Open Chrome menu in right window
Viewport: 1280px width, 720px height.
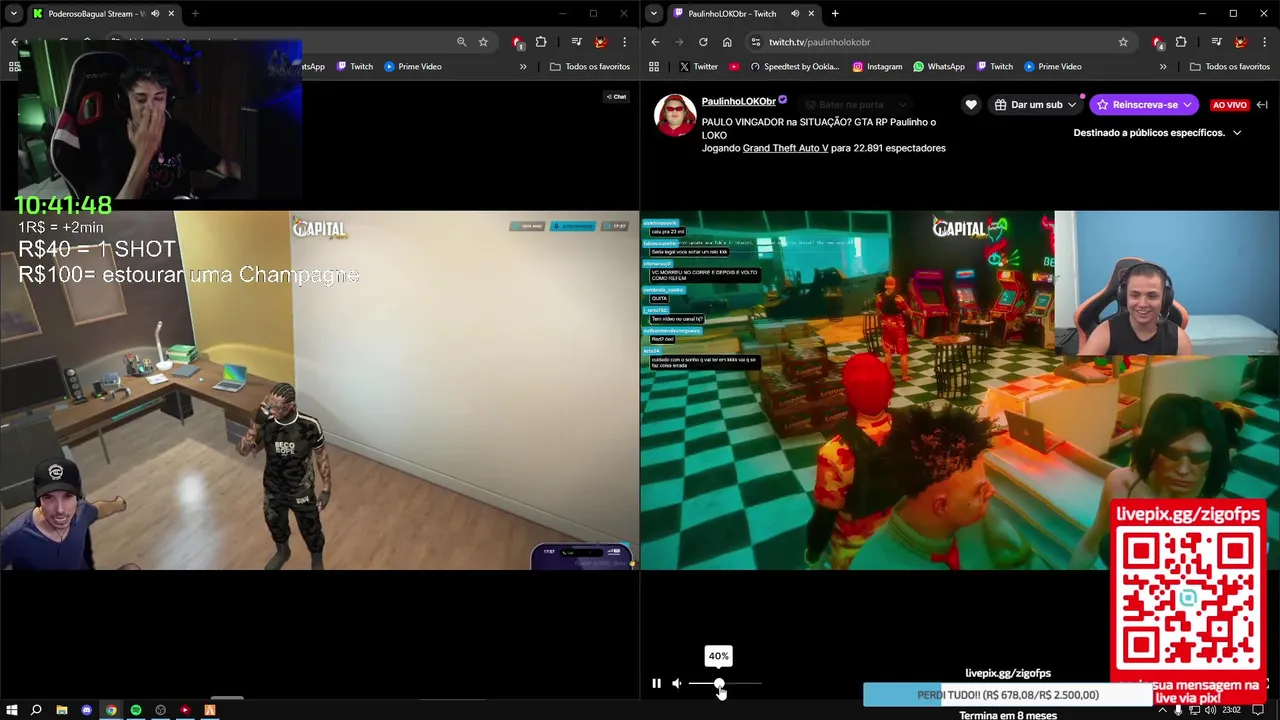[1264, 42]
